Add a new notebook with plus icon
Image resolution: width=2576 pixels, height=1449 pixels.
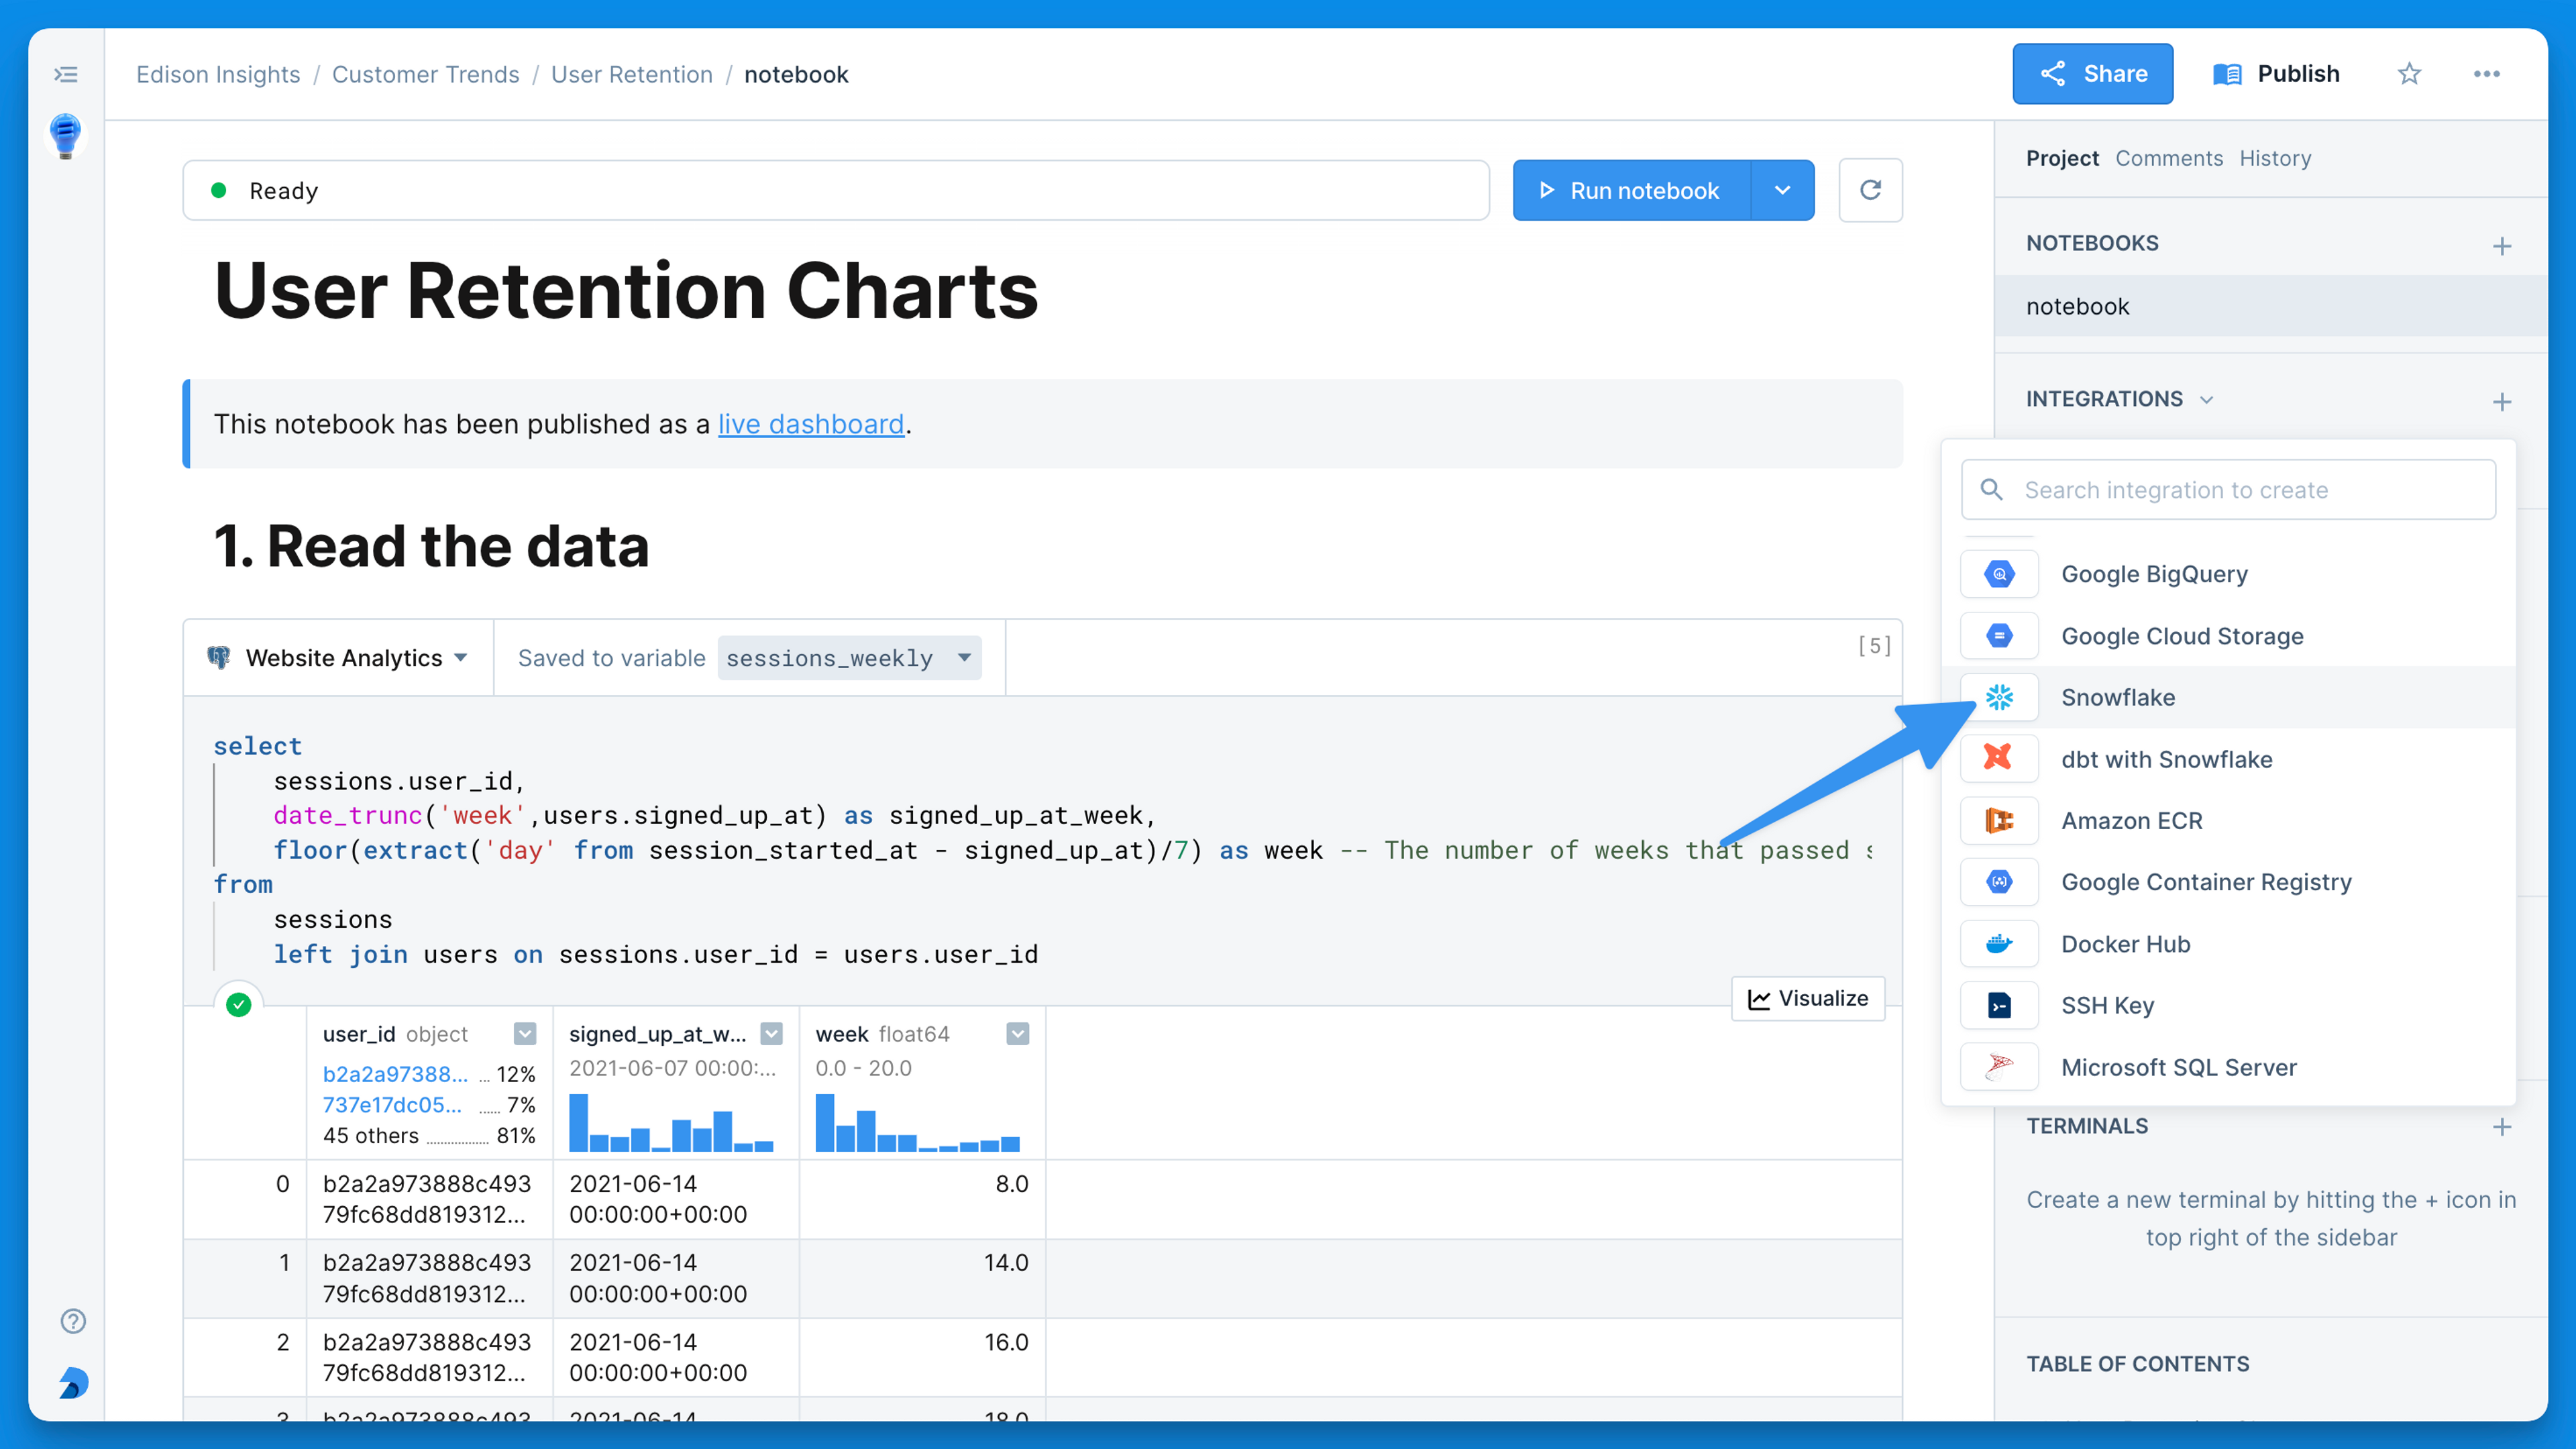pos(2502,246)
